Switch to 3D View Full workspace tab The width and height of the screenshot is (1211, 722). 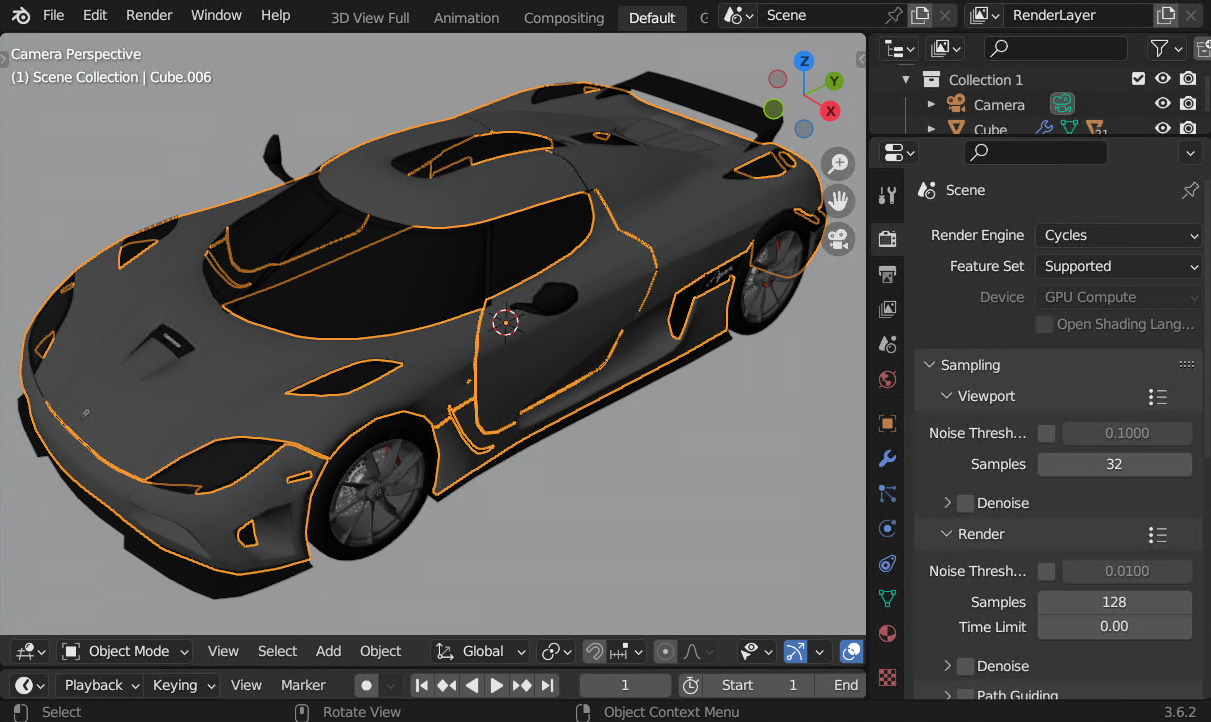click(x=370, y=17)
